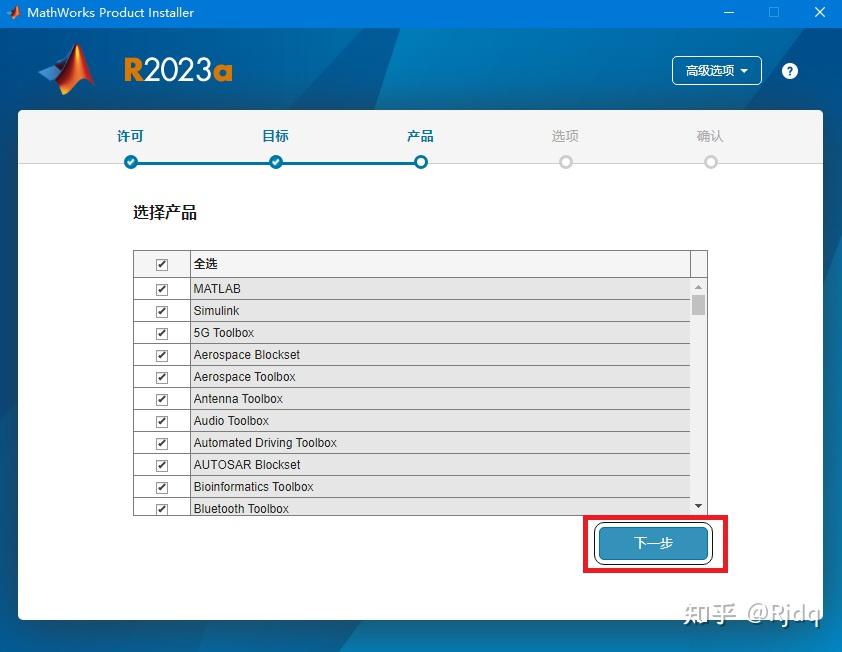Open the 高级选项 dropdown
Screen dimensions: 842x652
point(716,70)
